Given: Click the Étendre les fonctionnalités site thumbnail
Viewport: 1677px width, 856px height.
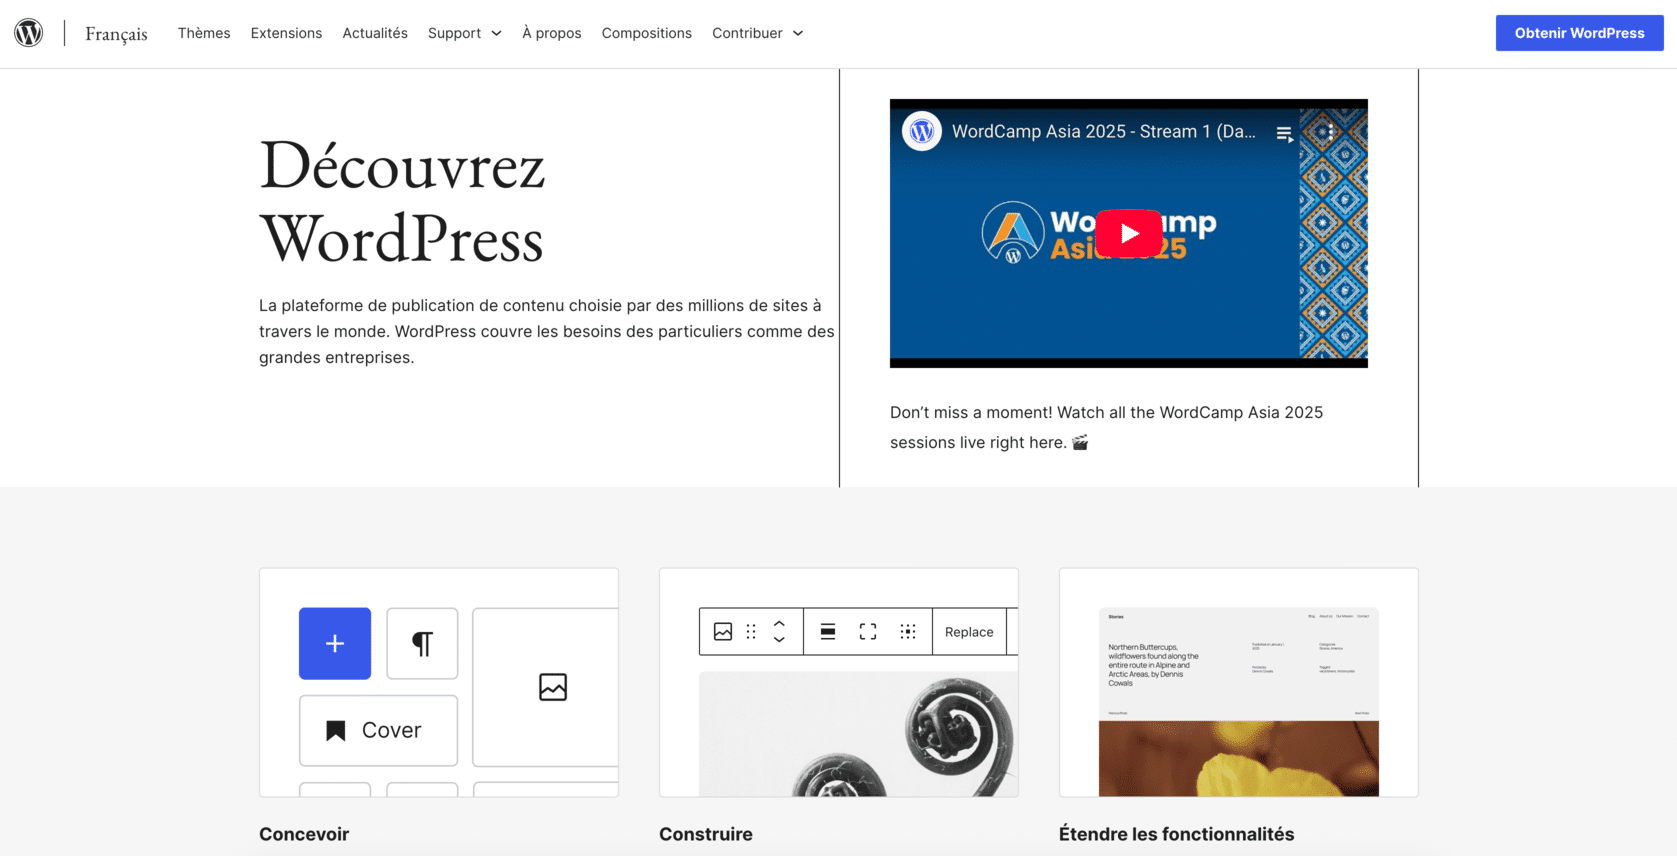Looking at the screenshot, I should pos(1238,701).
